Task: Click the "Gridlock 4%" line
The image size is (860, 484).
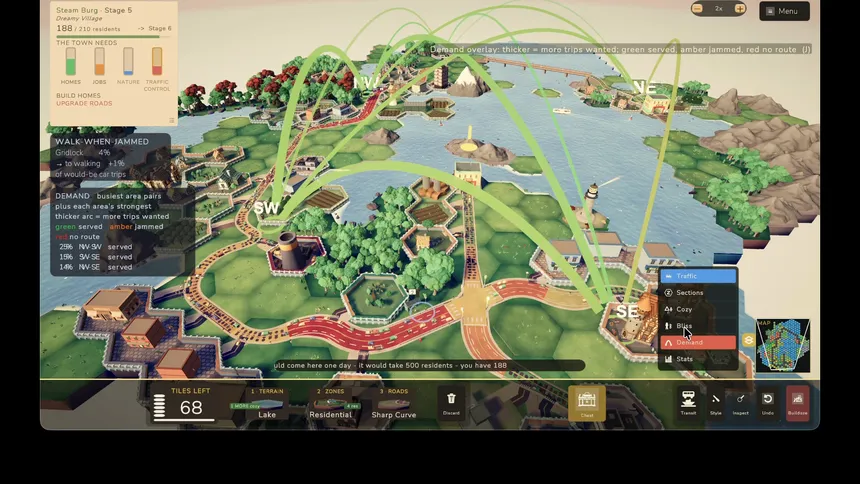Action: click(83, 153)
